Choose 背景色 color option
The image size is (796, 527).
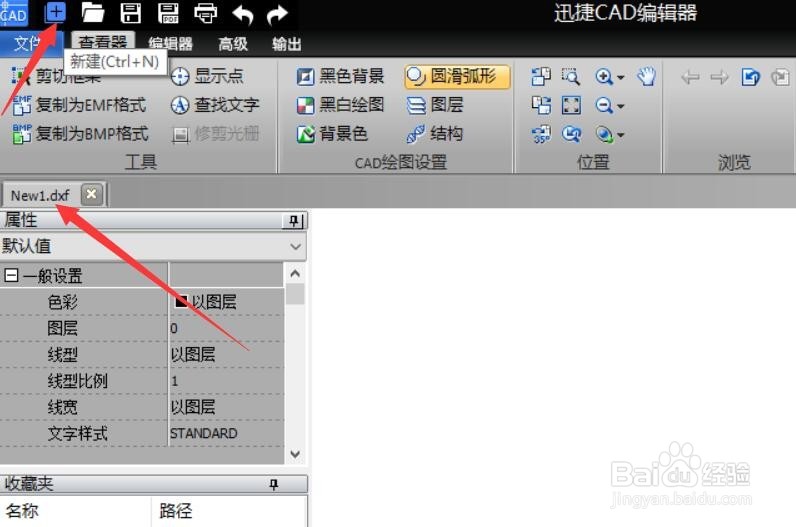click(332, 134)
